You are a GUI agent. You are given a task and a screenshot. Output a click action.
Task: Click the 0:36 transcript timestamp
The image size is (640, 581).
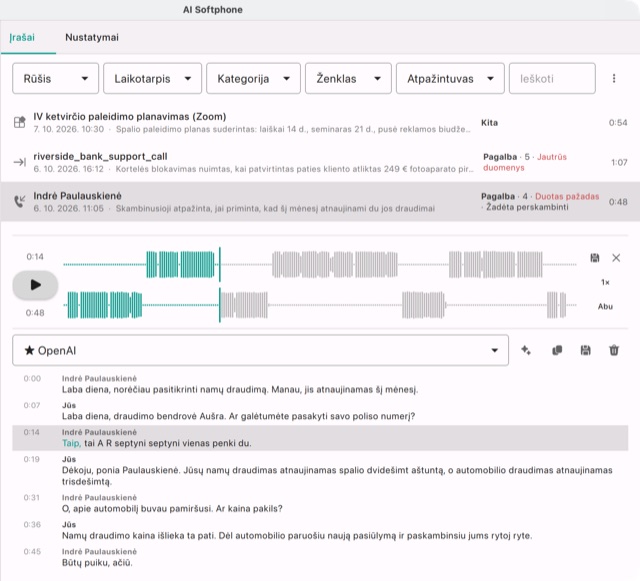[32, 525]
